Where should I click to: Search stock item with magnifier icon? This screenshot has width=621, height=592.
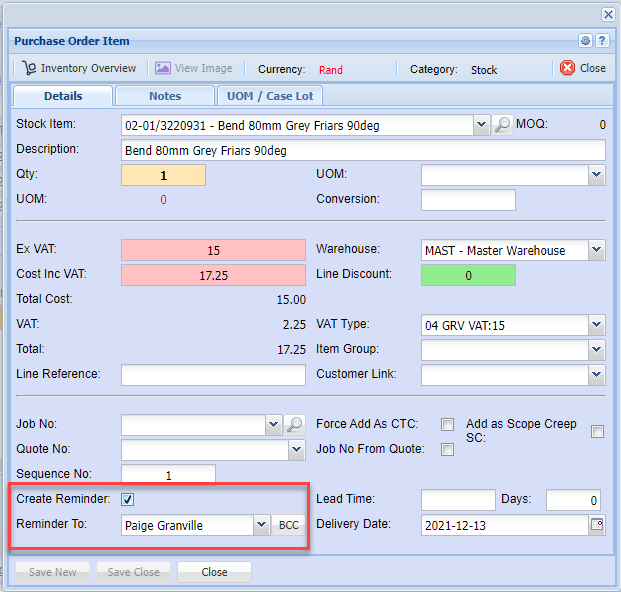coord(503,125)
